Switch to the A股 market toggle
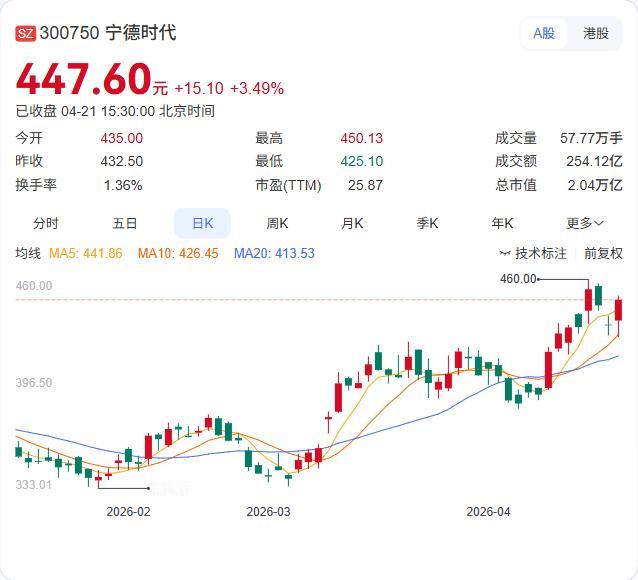The height and width of the screenshot is (580, 638). (544, 33)
